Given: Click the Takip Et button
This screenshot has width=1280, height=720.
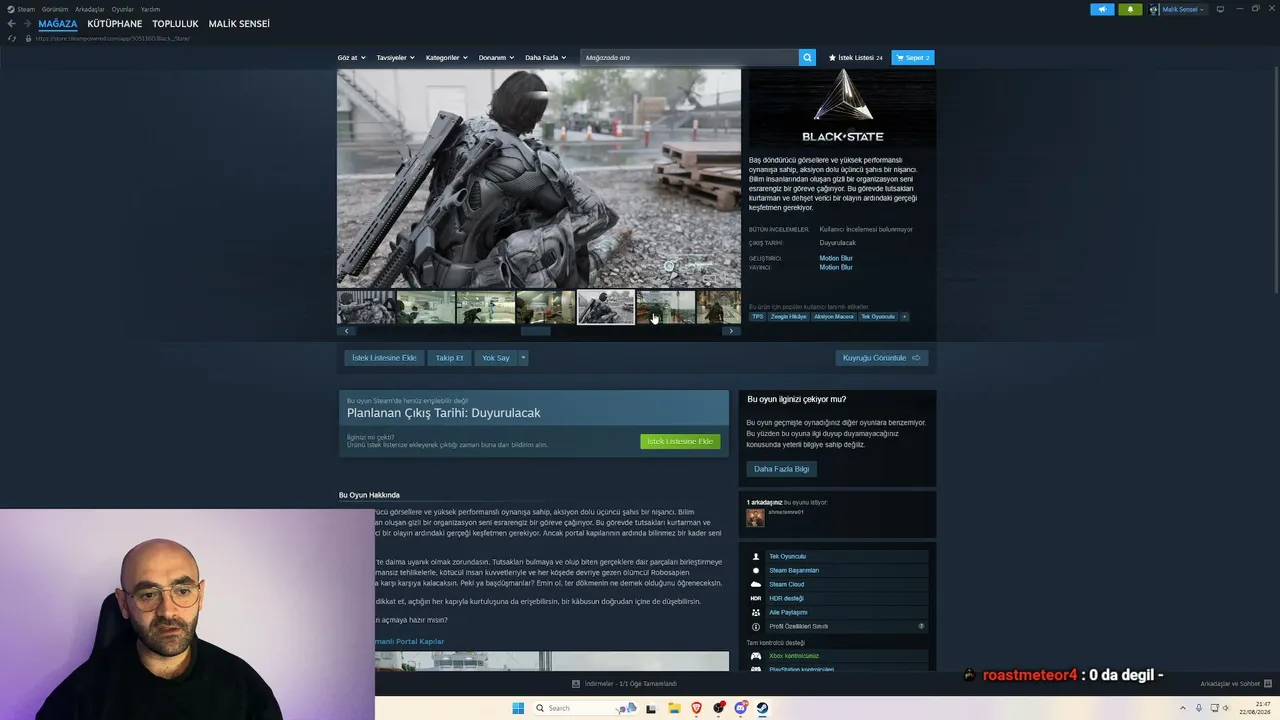Looking at the screenshot, I should point(449,358).
